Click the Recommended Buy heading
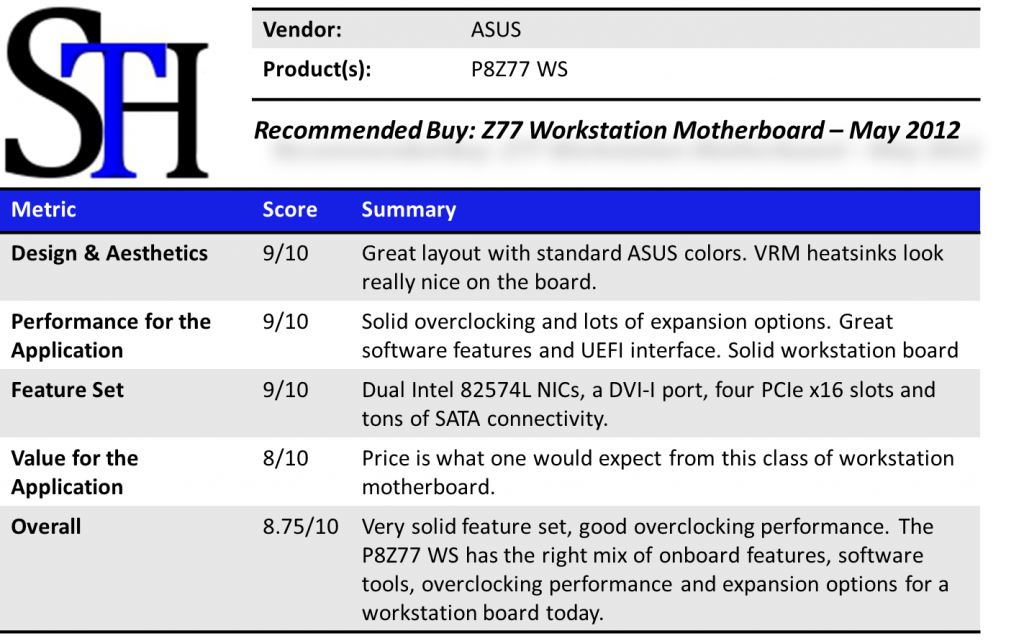 (606, 130)
